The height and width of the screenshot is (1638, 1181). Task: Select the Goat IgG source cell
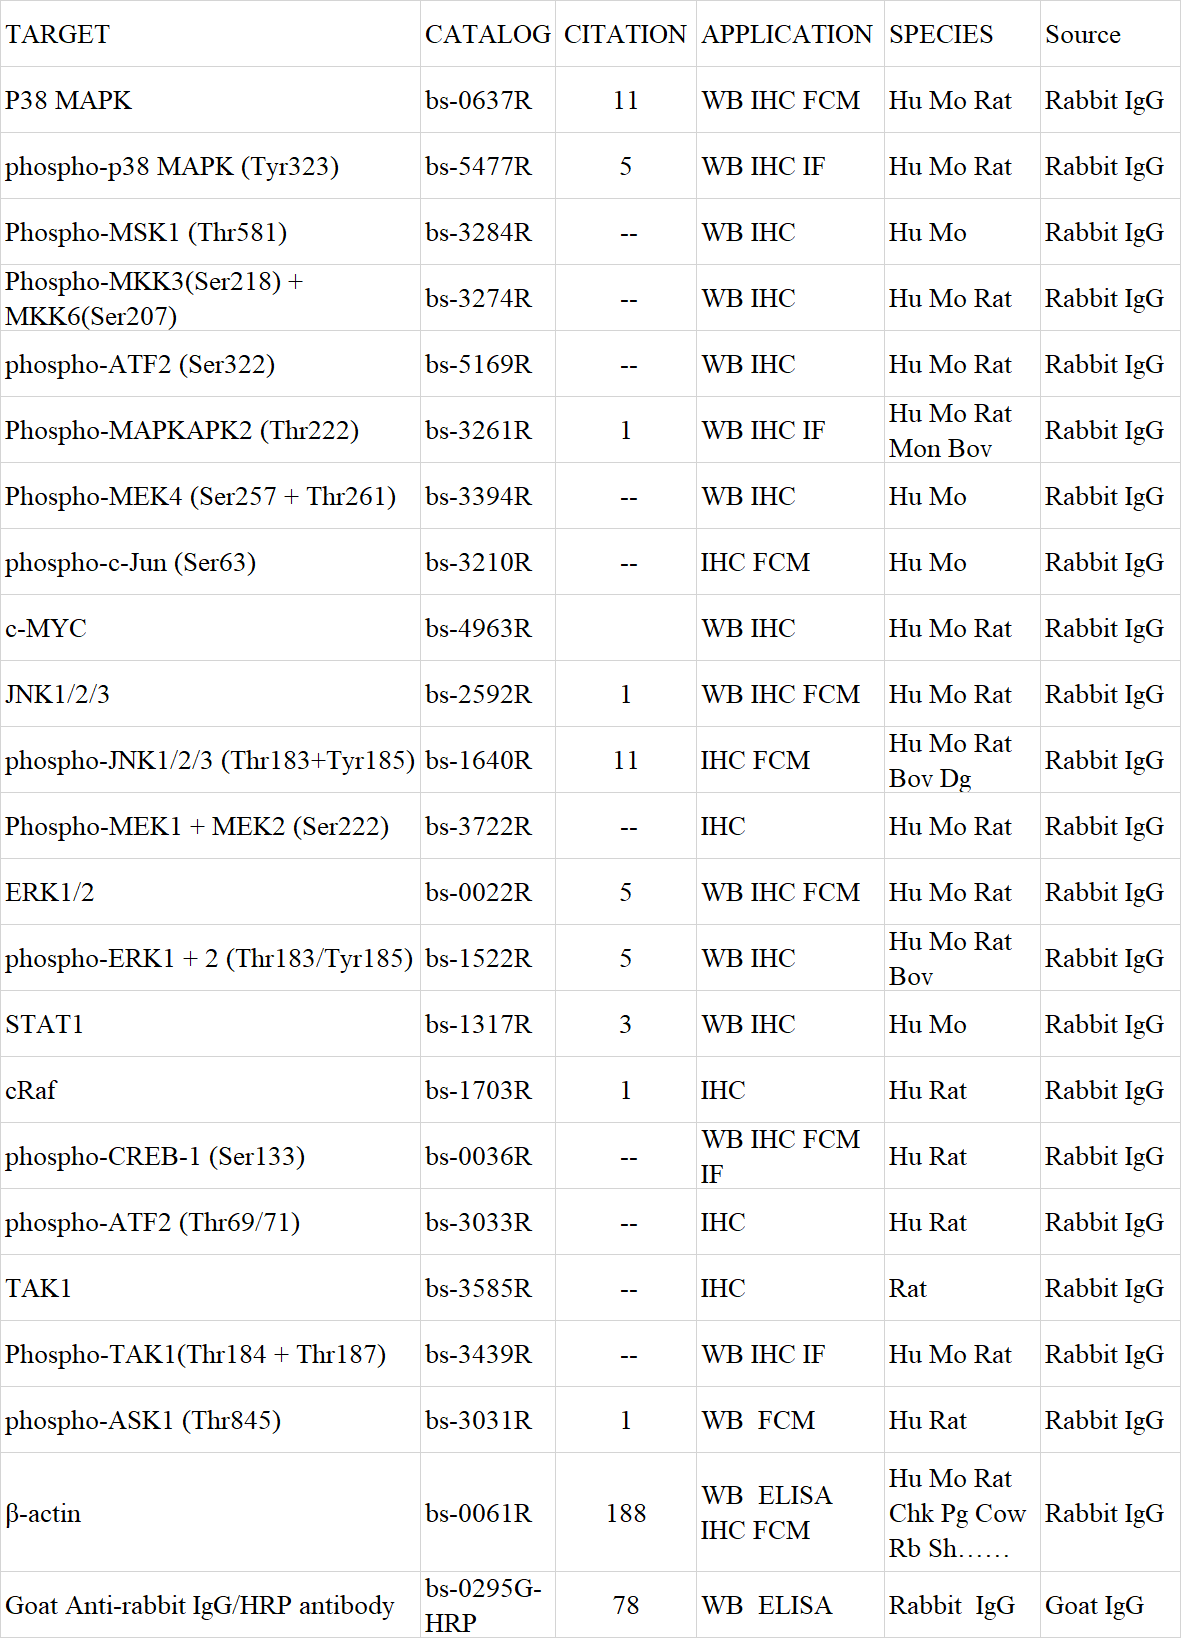[x=1094, y=1606]
